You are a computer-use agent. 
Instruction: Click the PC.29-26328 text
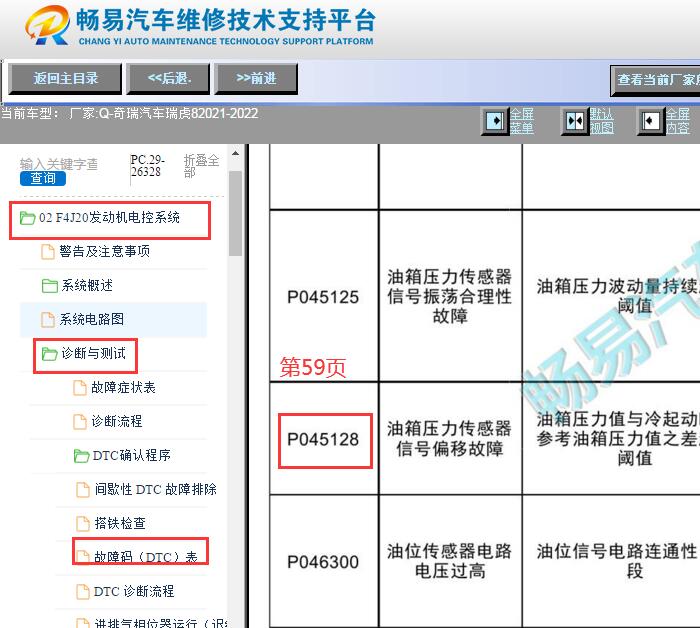pyautogui.click(x=147, y=166)
